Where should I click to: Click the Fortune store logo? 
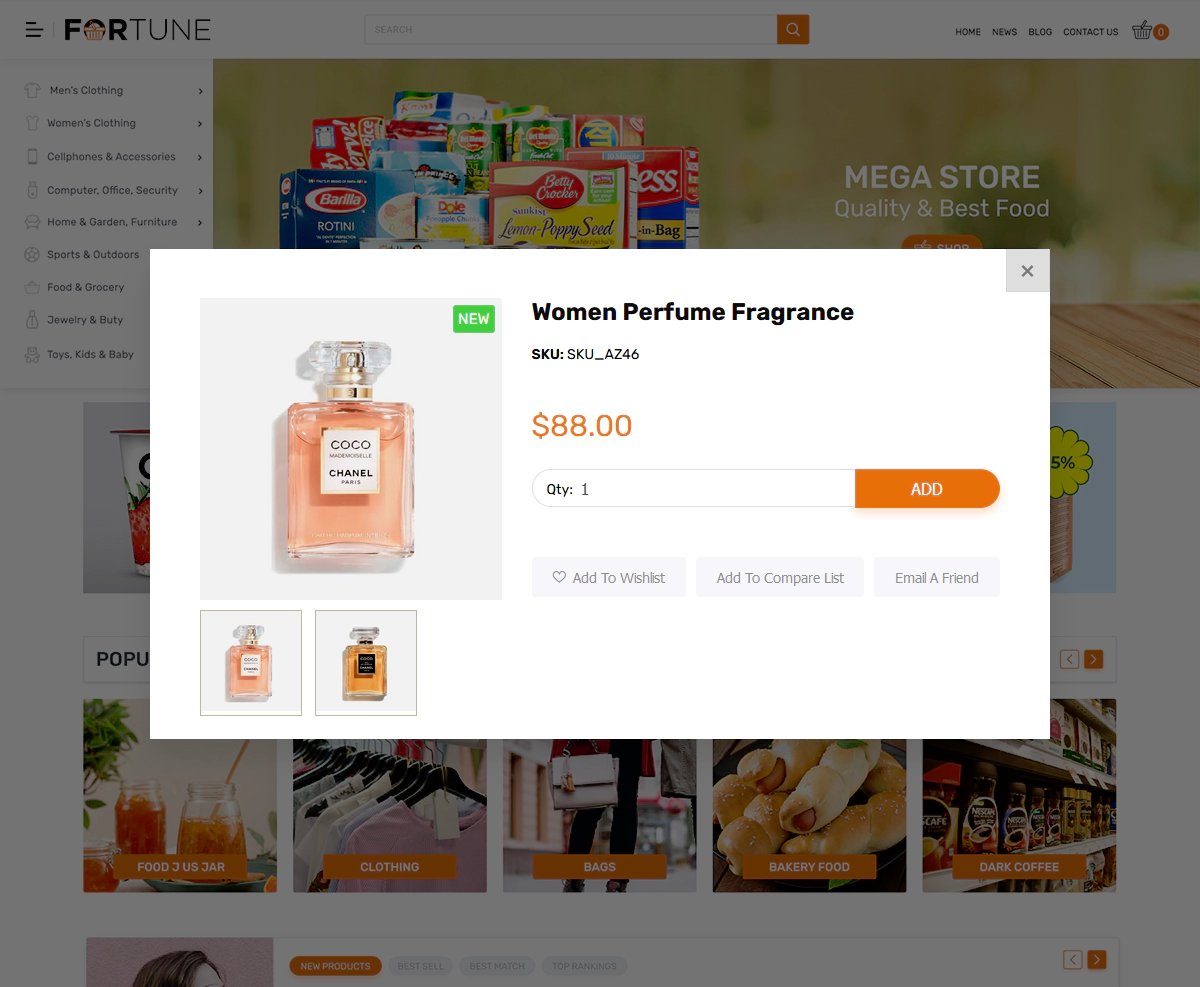point(137,30)
